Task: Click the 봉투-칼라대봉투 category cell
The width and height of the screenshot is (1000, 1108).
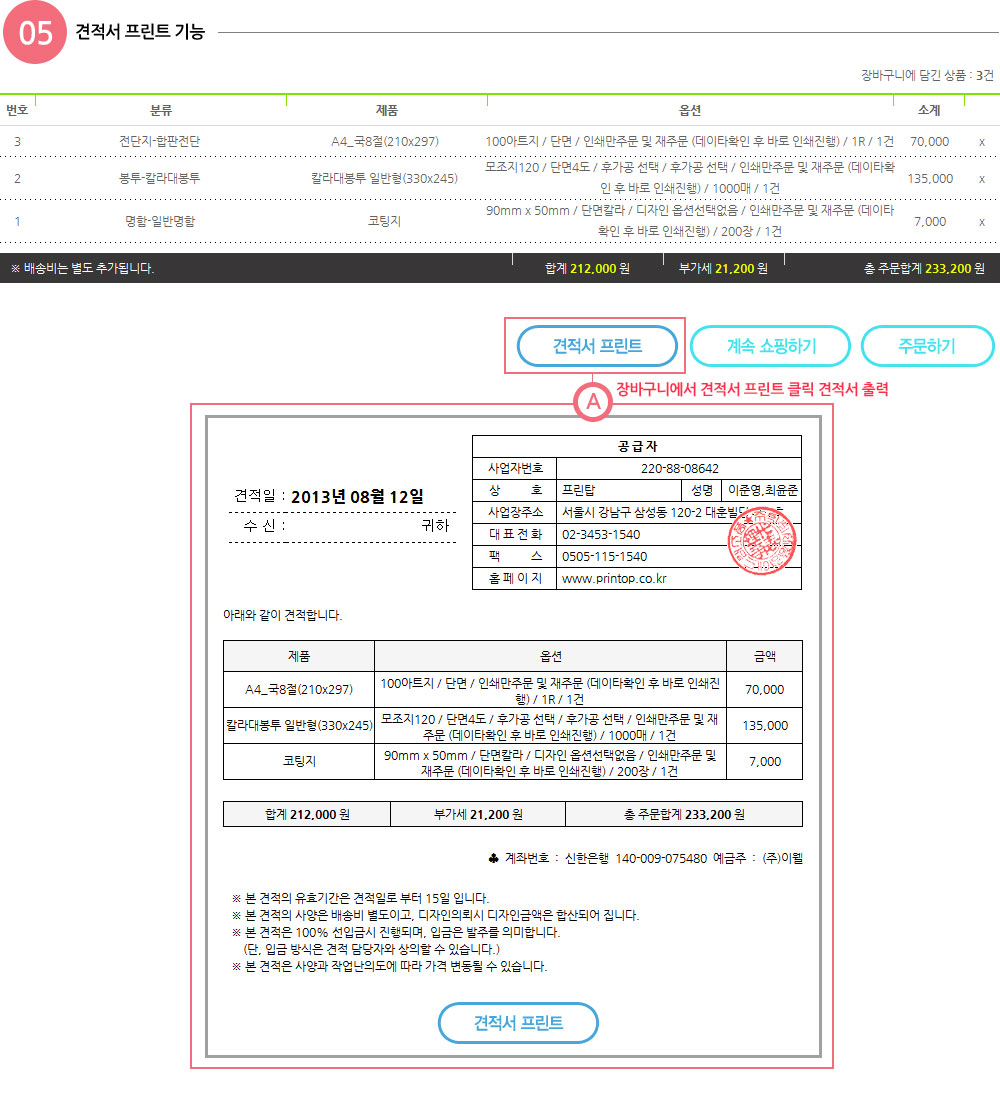Action: [x=160, y=179]
